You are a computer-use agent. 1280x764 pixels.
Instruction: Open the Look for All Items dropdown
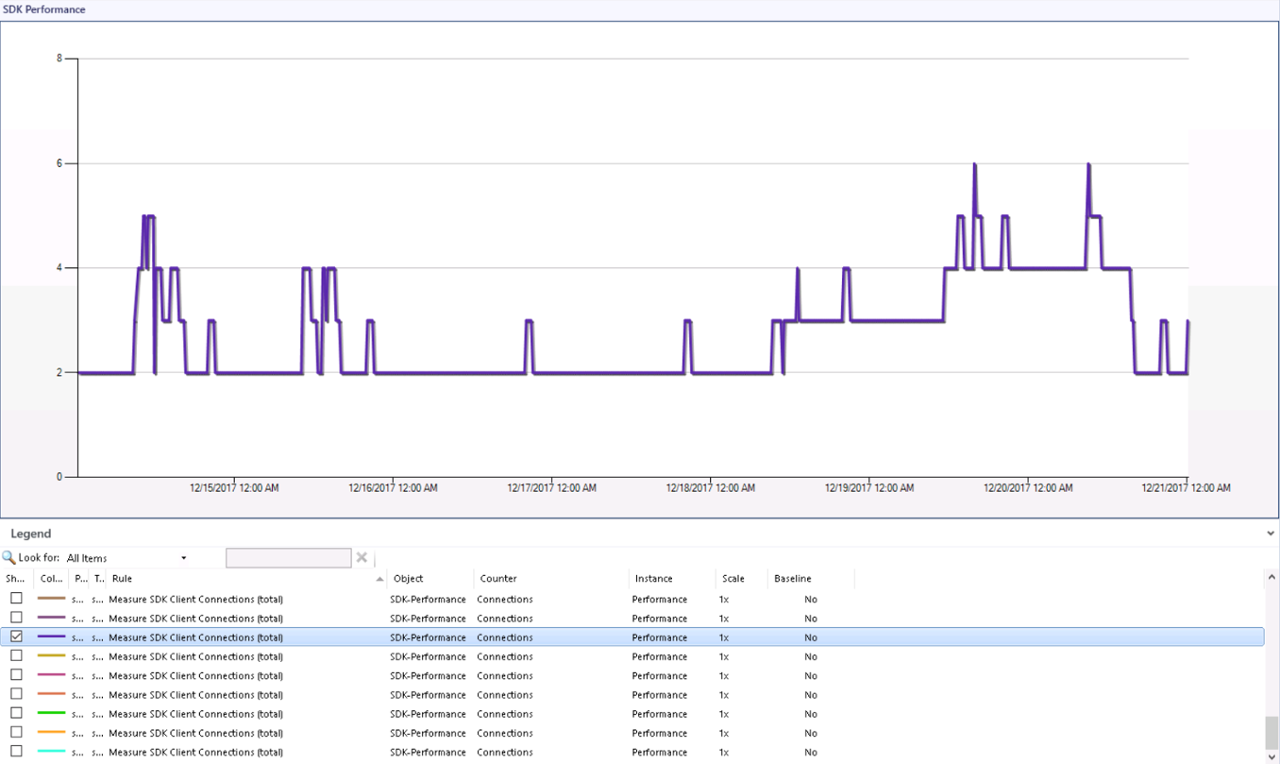(x=183, y=558)
